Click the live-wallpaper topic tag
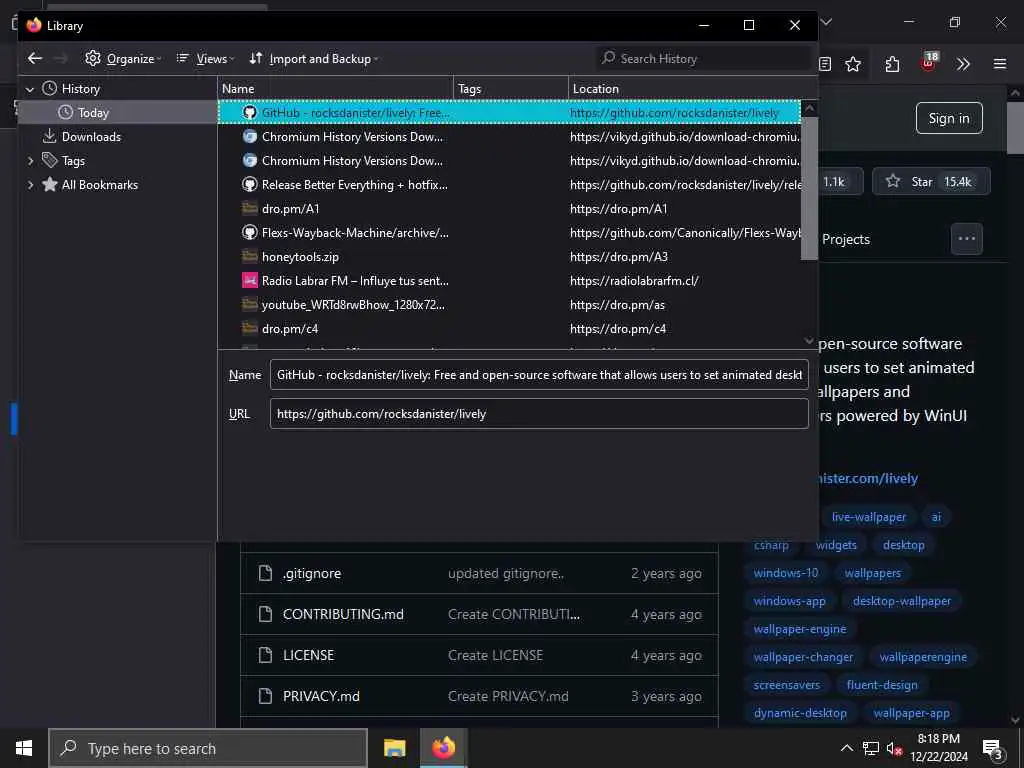Image resolution: width=1024 pixels, height=768 pixels. 869,517
